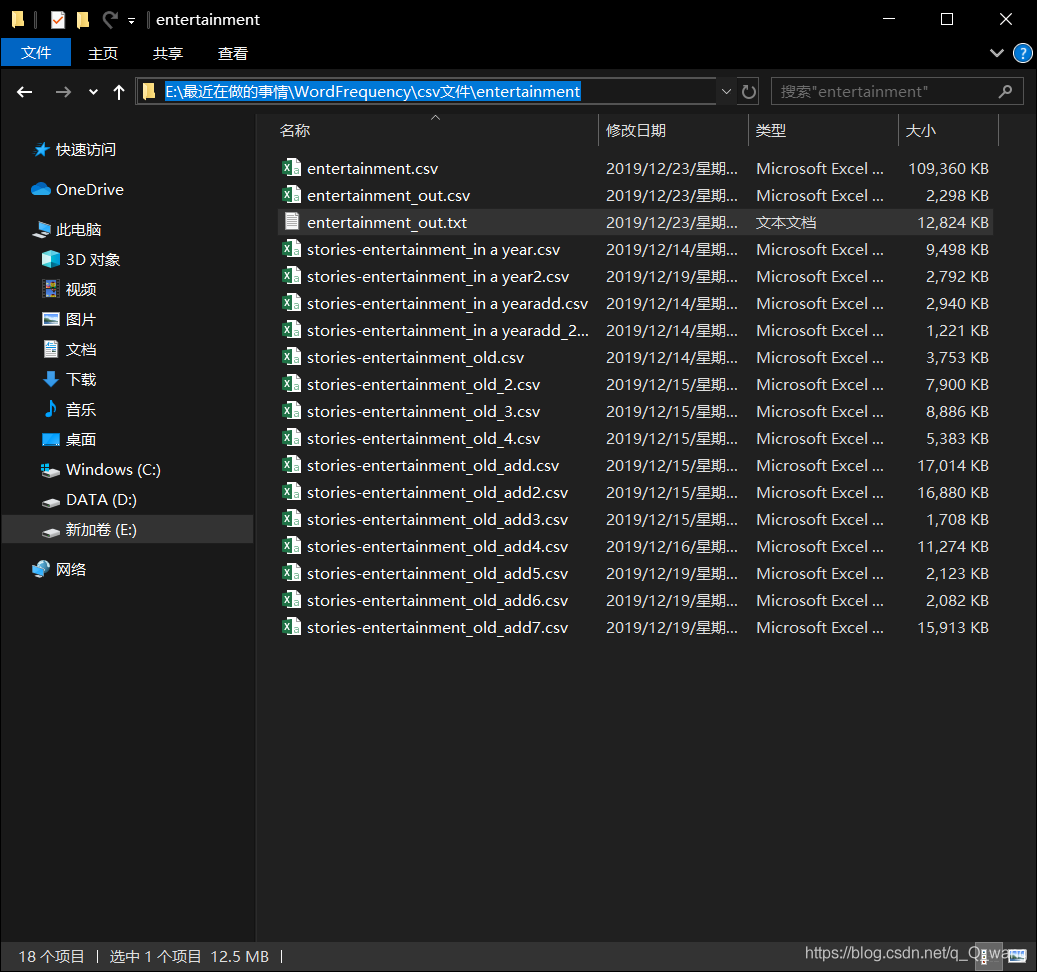
Task: Switch to the 查看 ribbon tab
Action: coord(233,53)
